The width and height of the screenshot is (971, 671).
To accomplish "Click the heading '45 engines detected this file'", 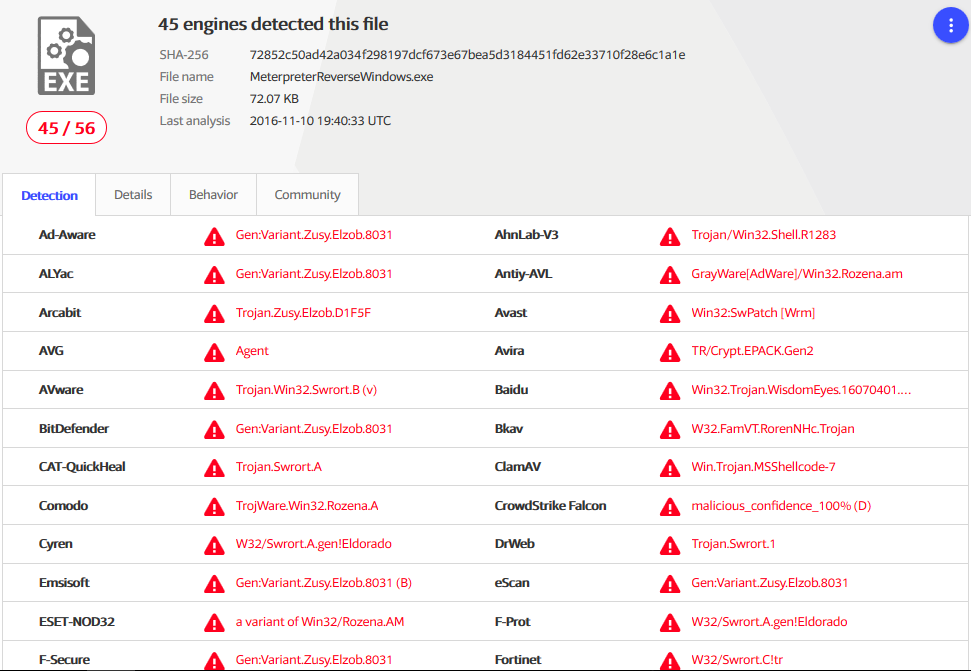I will 273,24.
